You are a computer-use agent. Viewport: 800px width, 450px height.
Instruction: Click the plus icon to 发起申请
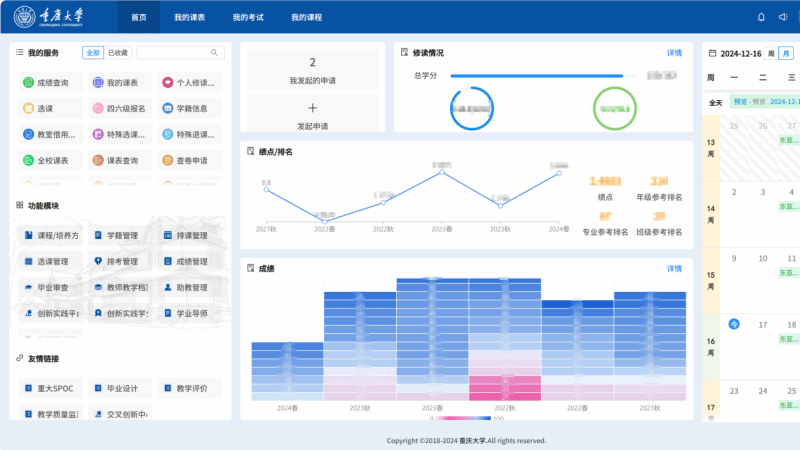coord(312,108)
